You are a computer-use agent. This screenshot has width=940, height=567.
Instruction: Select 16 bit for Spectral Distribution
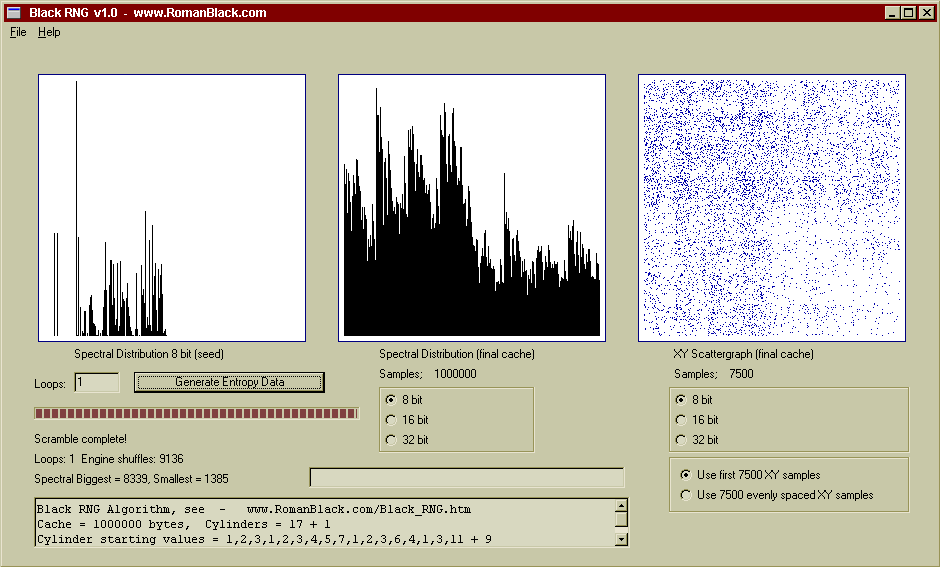coord(390,420)
